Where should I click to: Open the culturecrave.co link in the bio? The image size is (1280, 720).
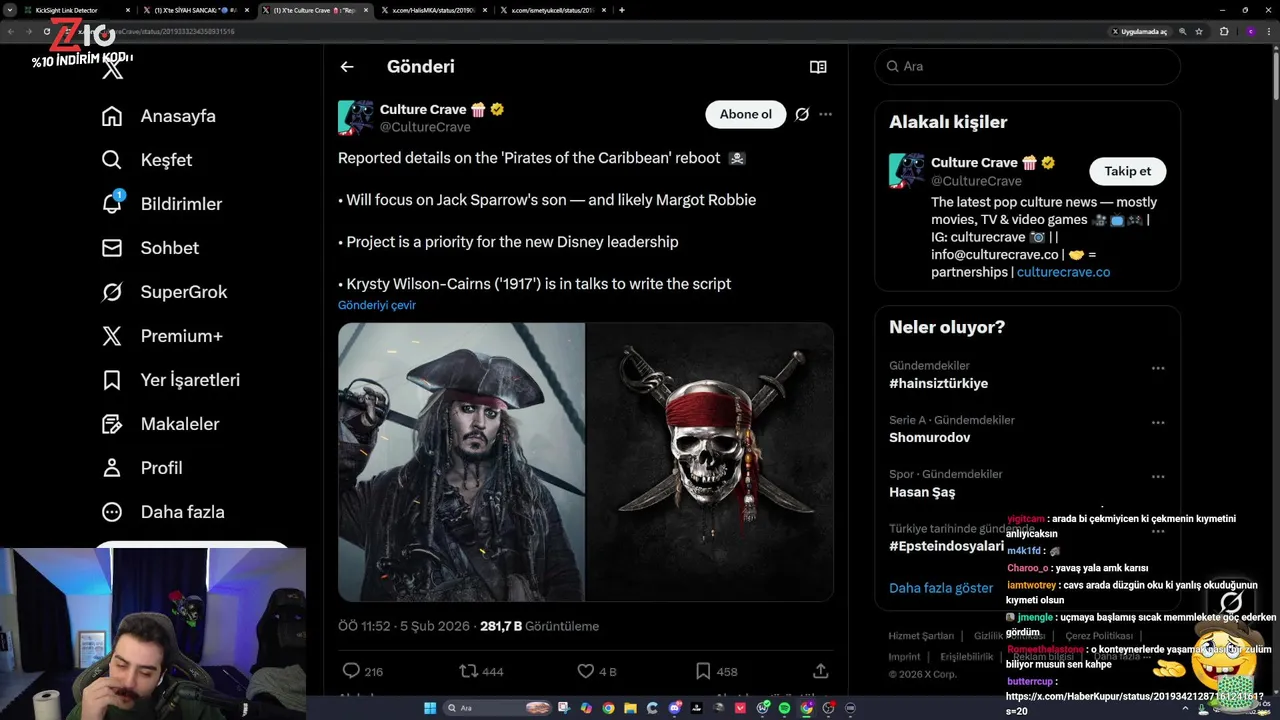[x=1063, y=272]
